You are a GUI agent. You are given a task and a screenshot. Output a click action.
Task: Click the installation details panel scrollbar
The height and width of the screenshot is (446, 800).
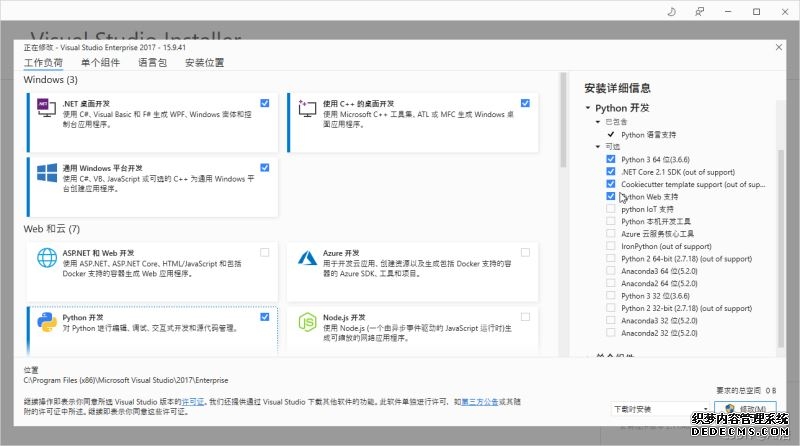click(x=781, y=249)
